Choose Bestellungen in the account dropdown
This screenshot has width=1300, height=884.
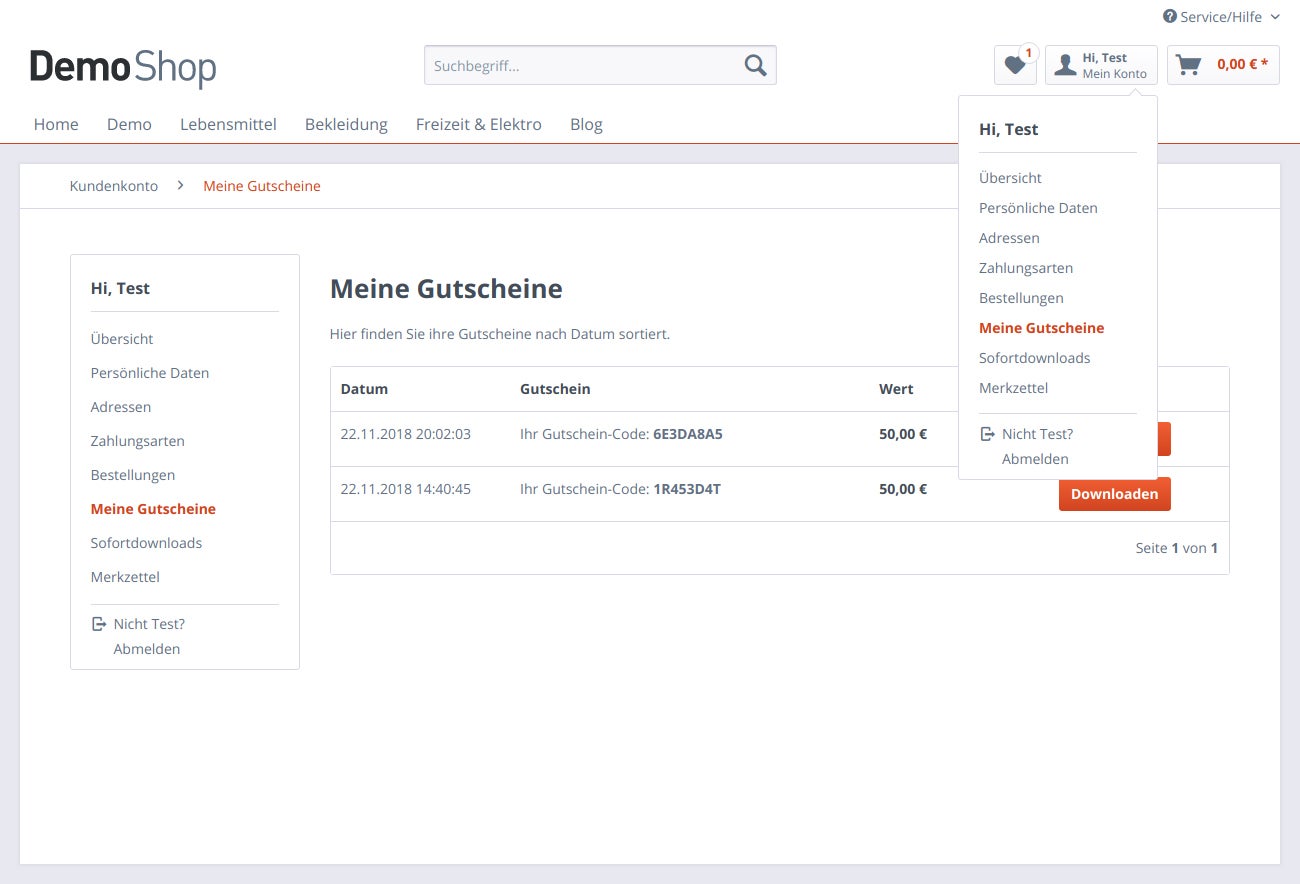tap(1021, 298)
